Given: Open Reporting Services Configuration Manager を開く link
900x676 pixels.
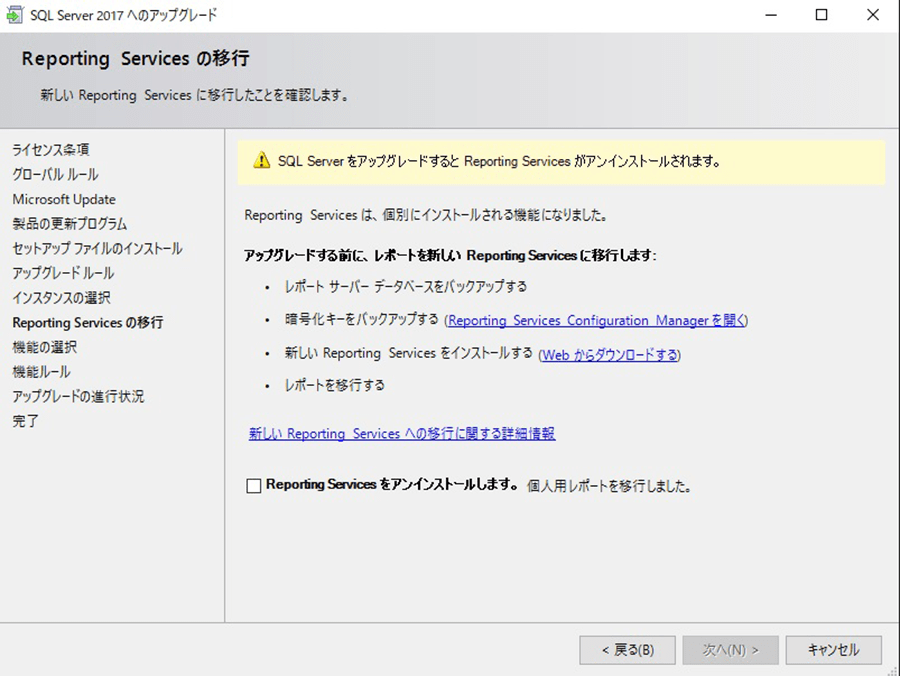Looking at the screenshot, I should click(596, 320).
